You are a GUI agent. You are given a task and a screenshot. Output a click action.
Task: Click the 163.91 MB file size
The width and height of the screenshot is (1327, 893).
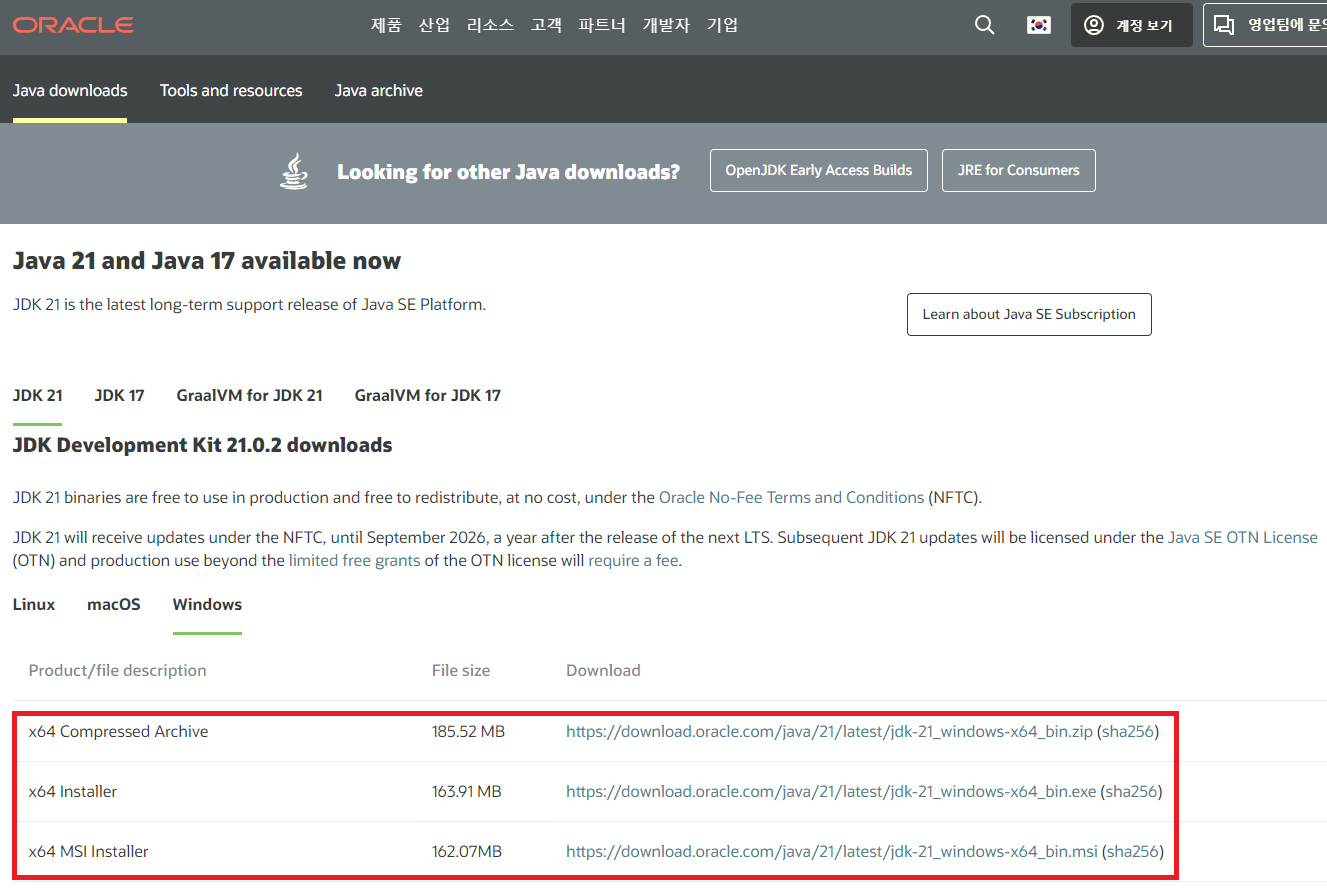click(466, 791)
